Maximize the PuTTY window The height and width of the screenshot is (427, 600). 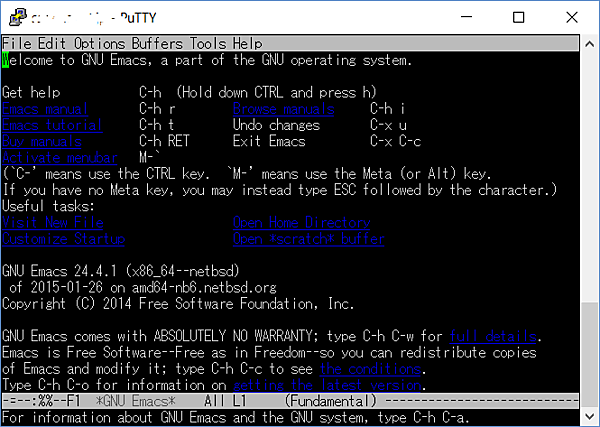point(518,17)
